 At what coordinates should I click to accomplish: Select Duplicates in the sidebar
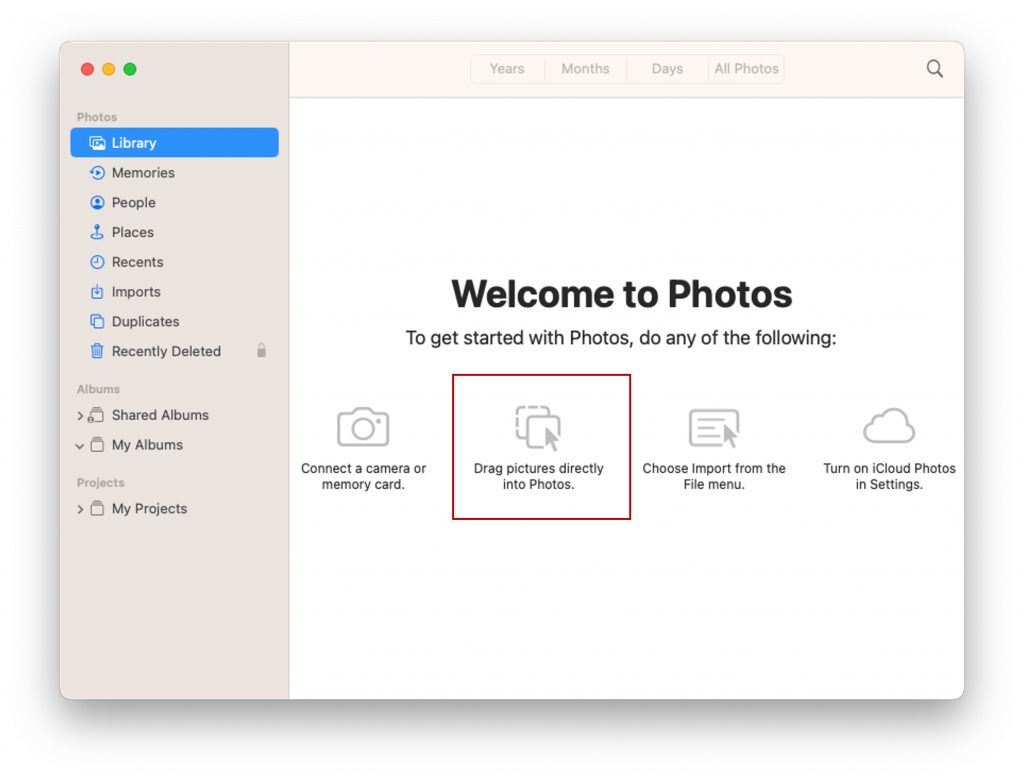point(145,322)
